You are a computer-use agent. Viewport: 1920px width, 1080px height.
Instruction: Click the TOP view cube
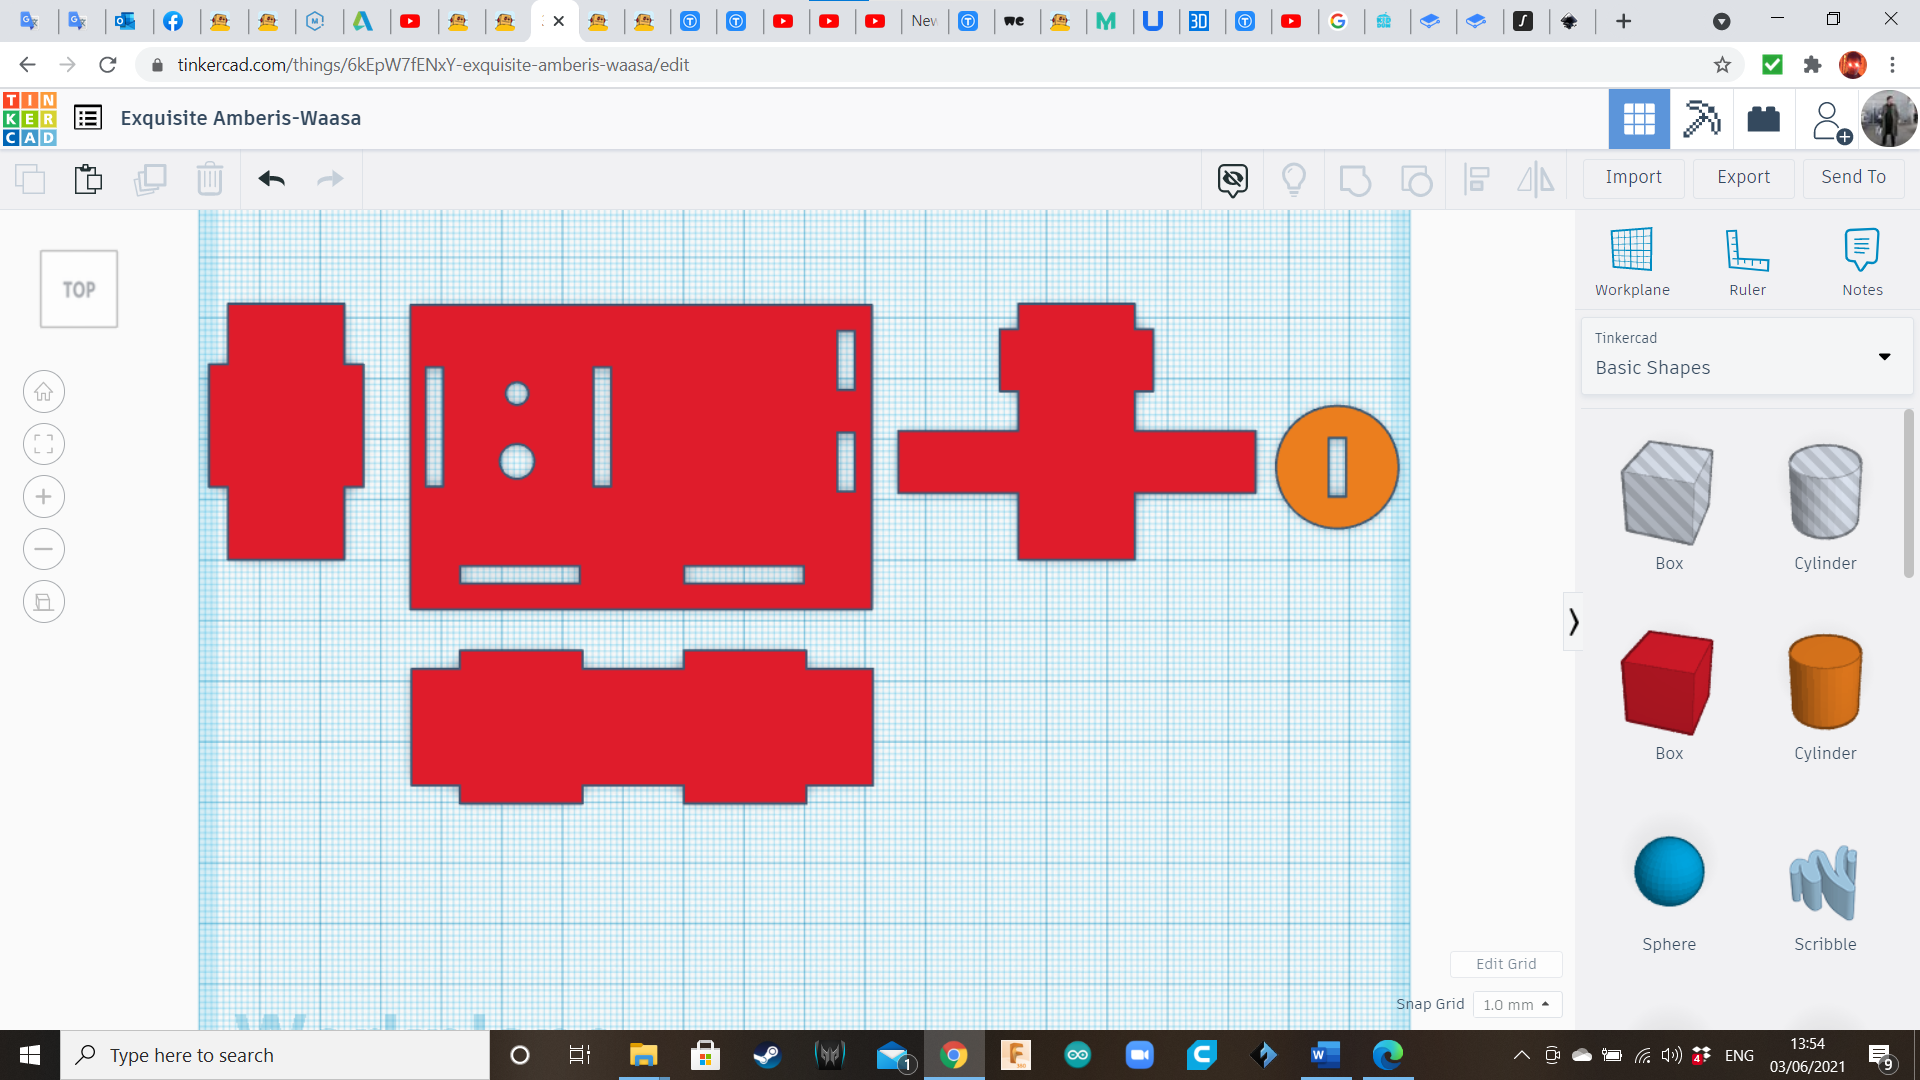tap(79, 289)
